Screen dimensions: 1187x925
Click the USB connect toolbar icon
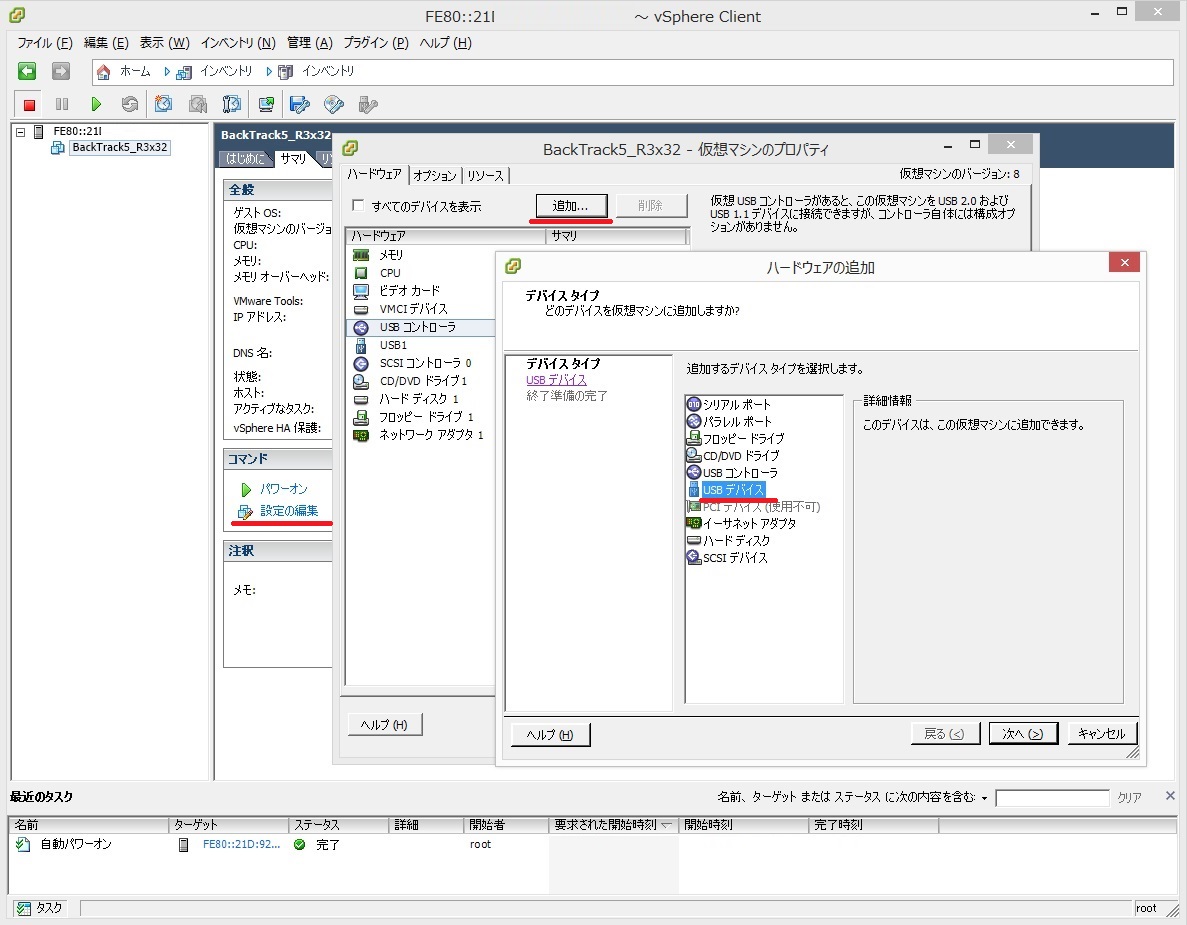coord(368,104)
